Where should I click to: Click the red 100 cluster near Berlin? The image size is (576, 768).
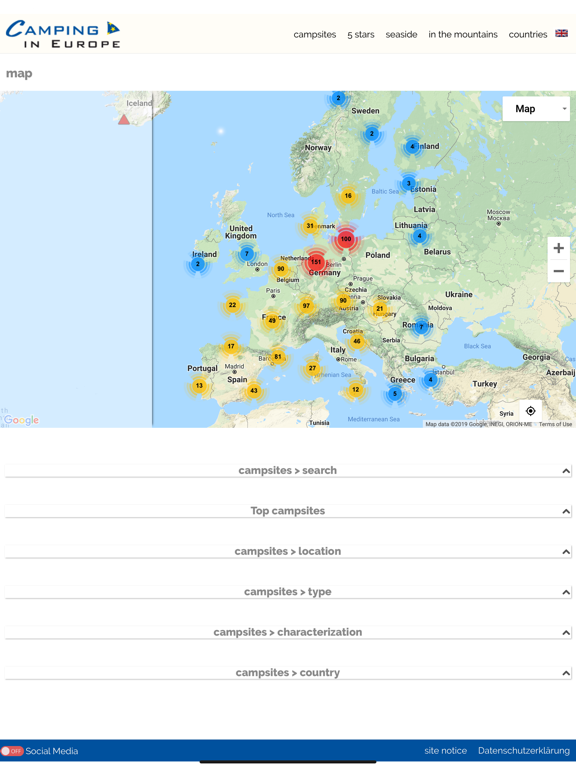click(x=346, y=239)
